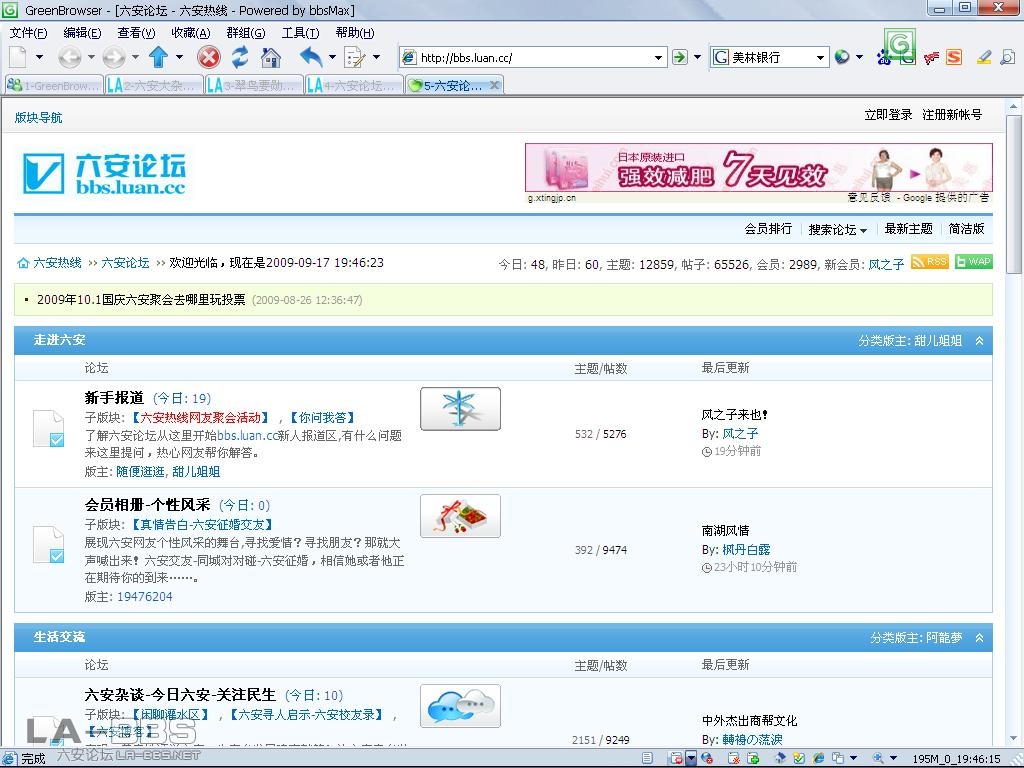Viewport: 1024px width, 768px height.
Task: Click the Stop loading toolbar icon
Action: coord(208,57)
